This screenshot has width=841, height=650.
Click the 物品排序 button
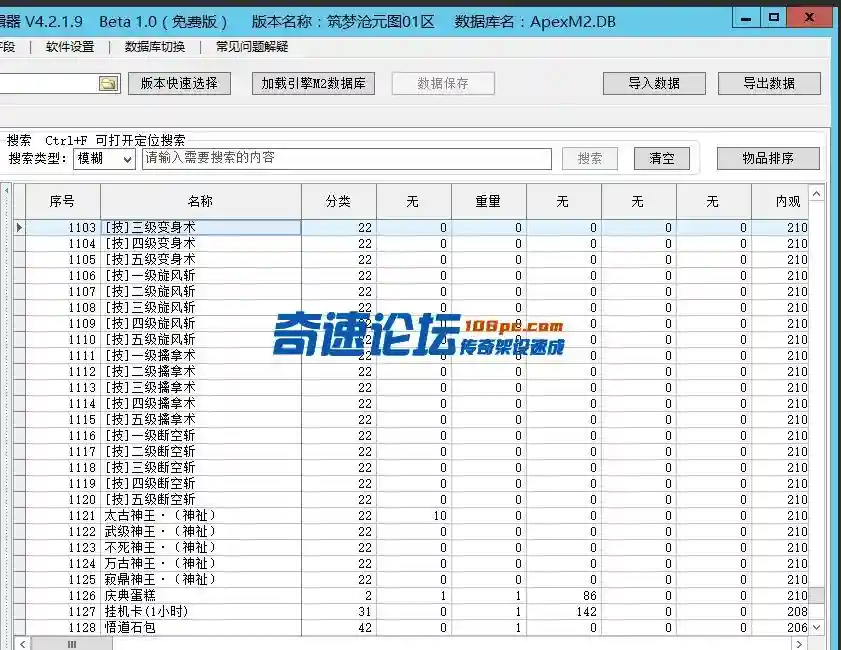click(x=768, y=159)
